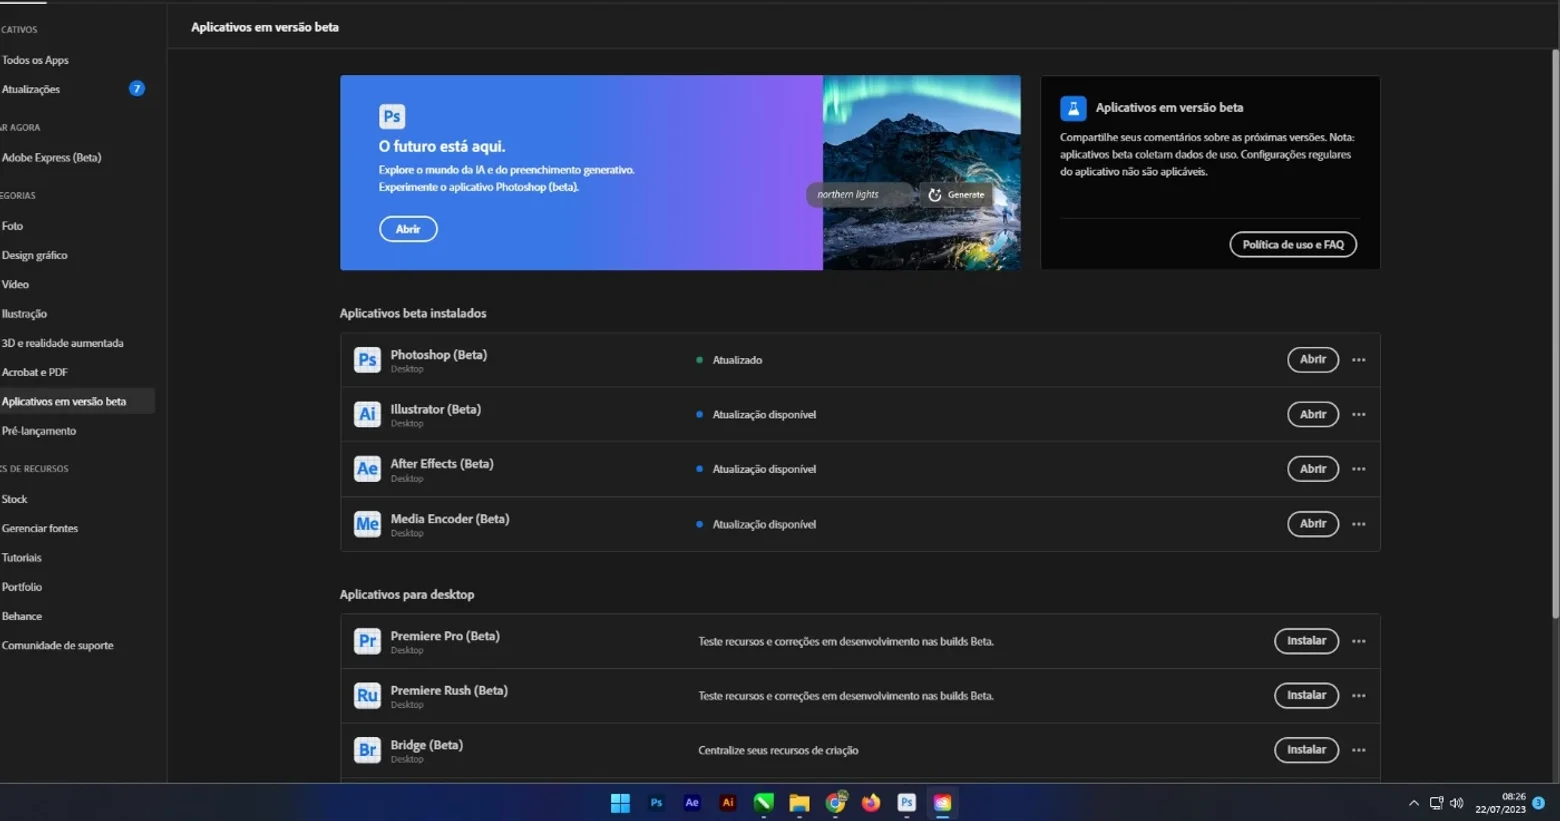Open more options for Premiere Pro (Beta)
Image resolution: width=1560 pixels, height=821 pixels.
[x=1358, y=641]
